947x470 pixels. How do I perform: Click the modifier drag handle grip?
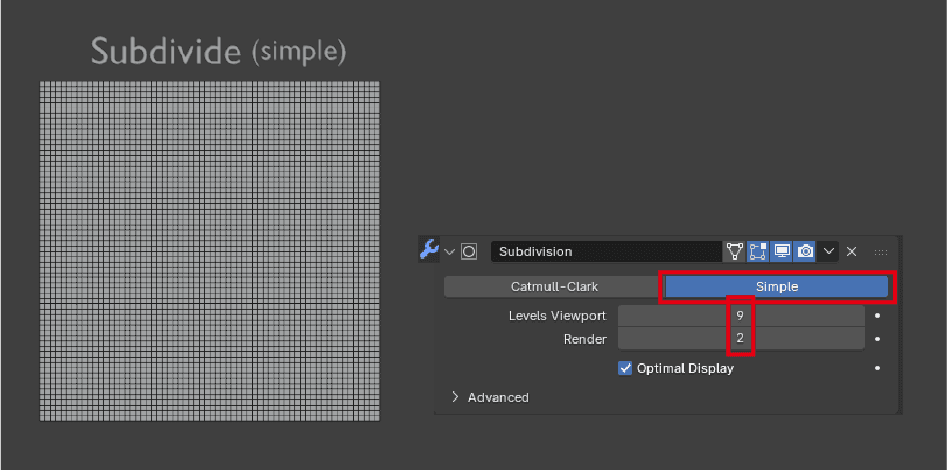tap(881, 251)
